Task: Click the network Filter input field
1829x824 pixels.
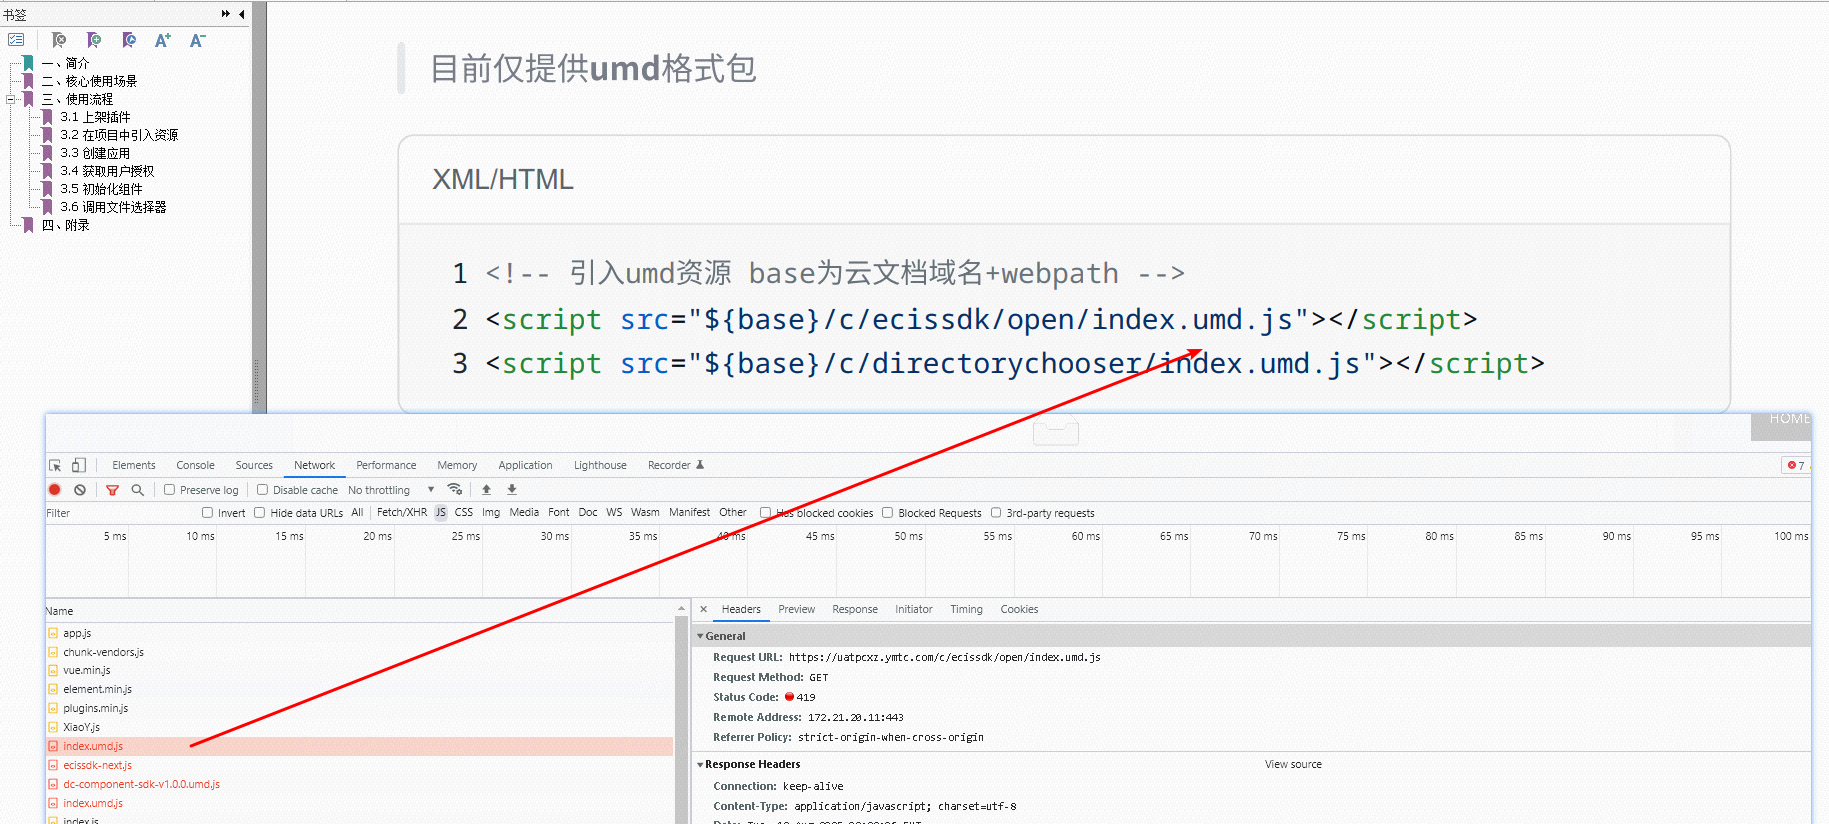Action: pos(120,513)
